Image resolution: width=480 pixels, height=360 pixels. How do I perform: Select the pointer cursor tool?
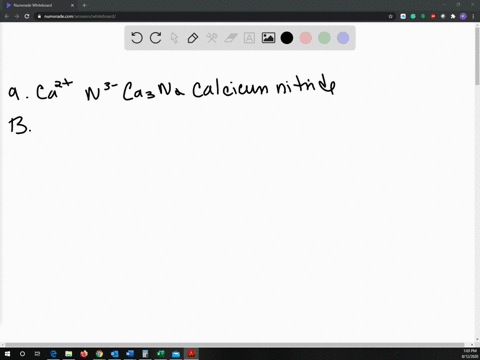click(174, 38)
